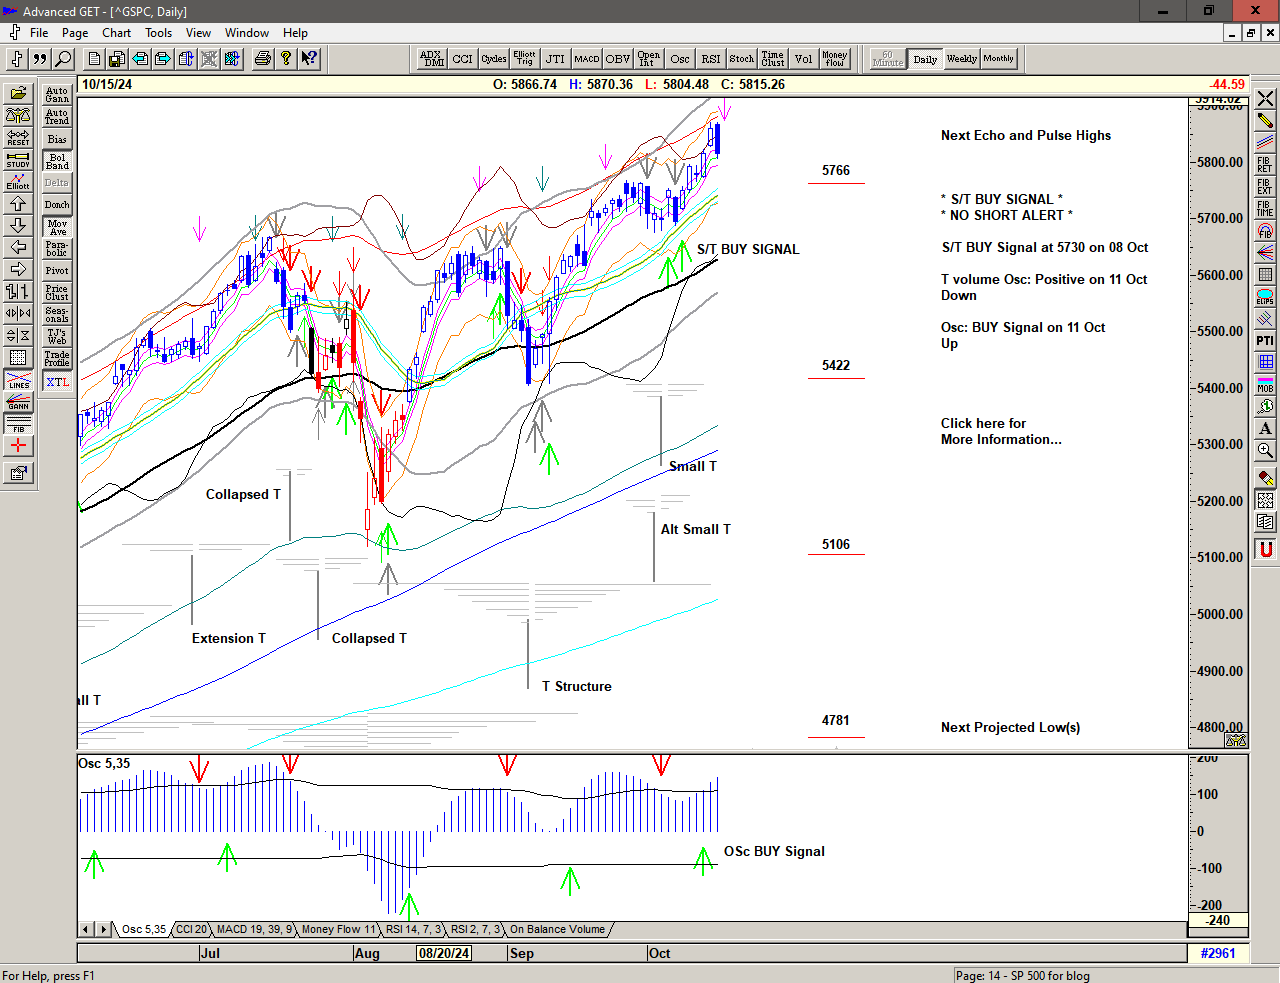
Task: Activate the MOB make-or-break tool
Action: click(x=1265, y=385)
